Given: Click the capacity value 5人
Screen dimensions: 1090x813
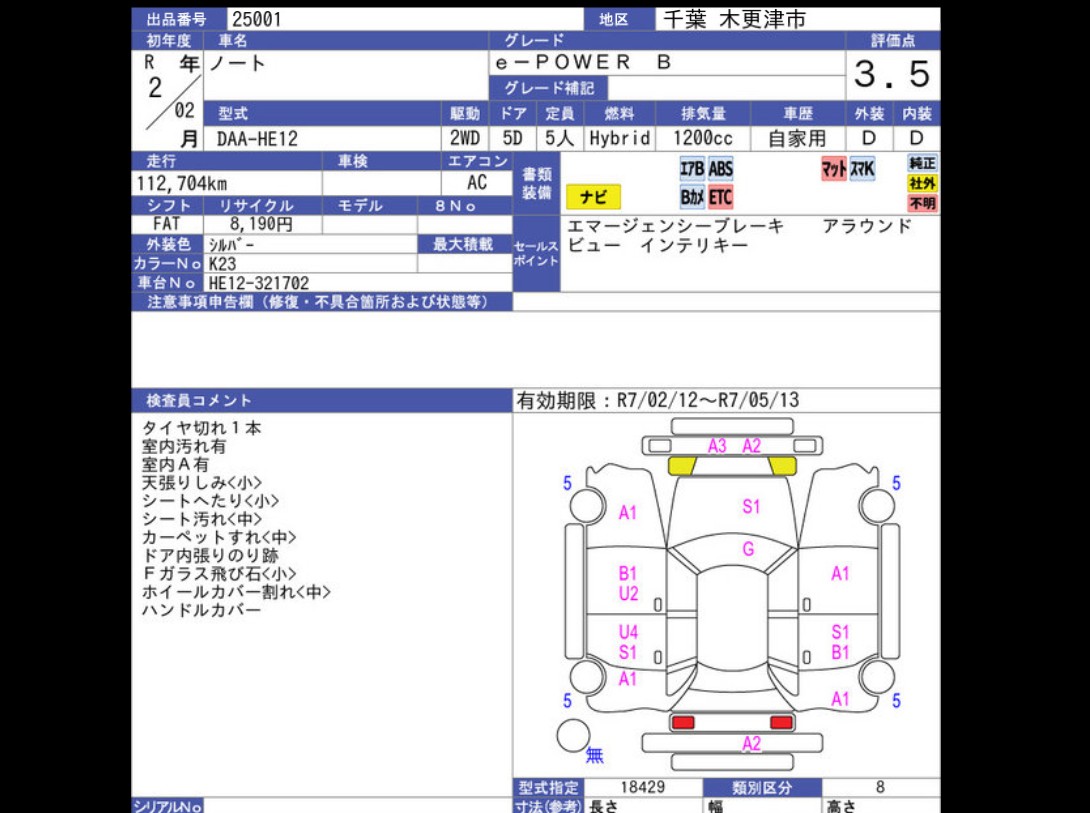Looking at the screenshot, I should pos(559,138).
